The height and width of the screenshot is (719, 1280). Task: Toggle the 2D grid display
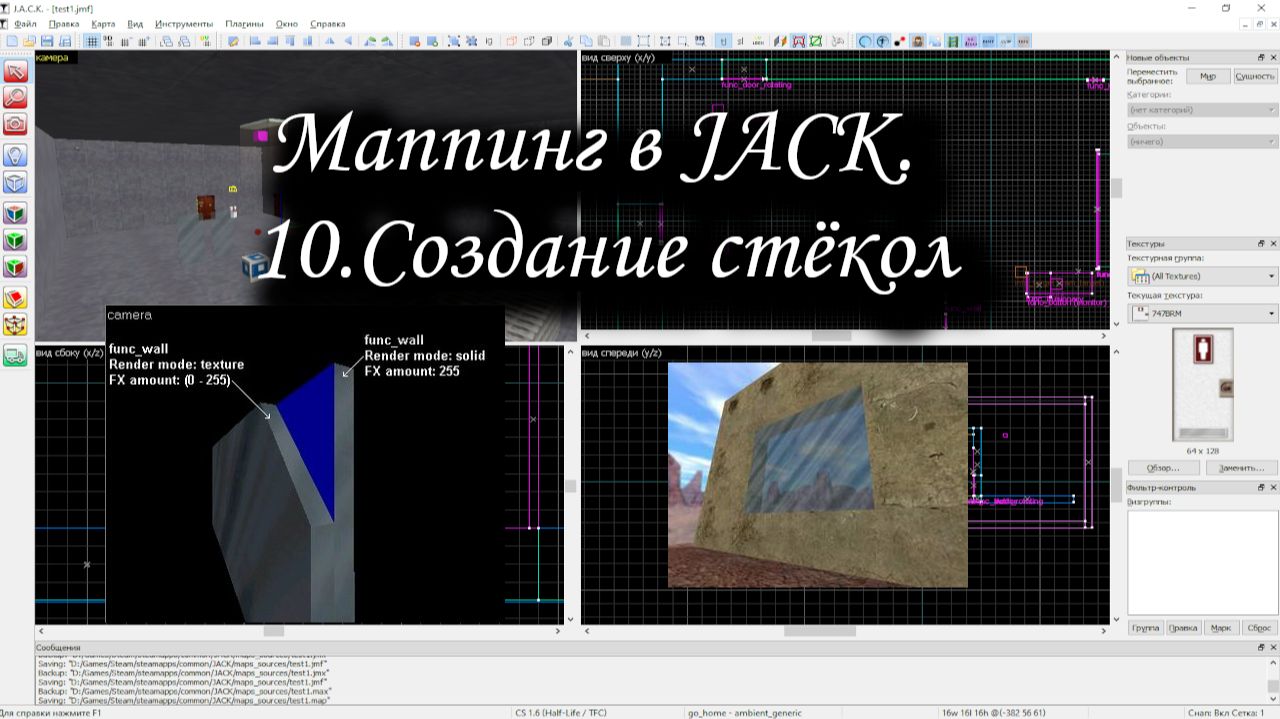91,41
